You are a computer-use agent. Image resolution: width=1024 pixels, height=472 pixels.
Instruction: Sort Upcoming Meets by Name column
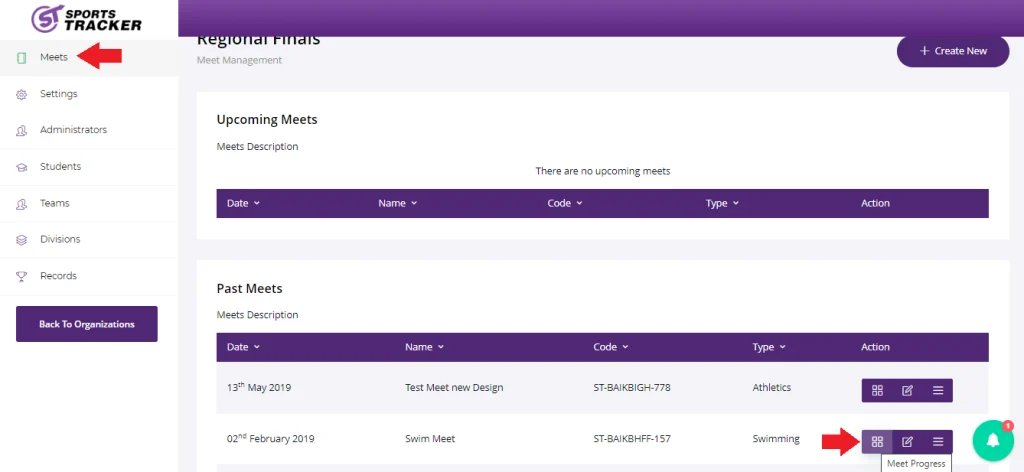(397, 203)
